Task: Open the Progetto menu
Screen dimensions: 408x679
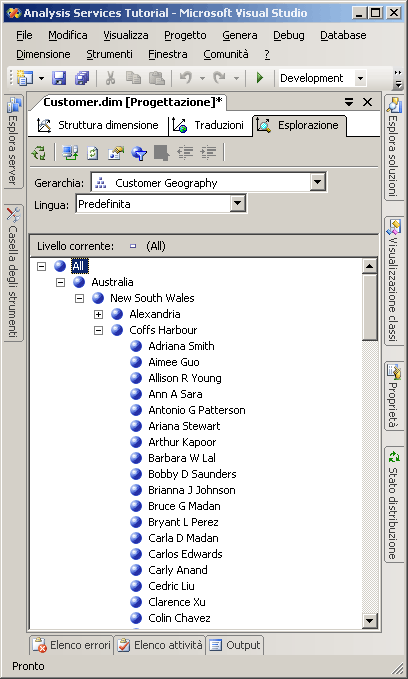Action: pyautogui.click(x=185, y=35)
